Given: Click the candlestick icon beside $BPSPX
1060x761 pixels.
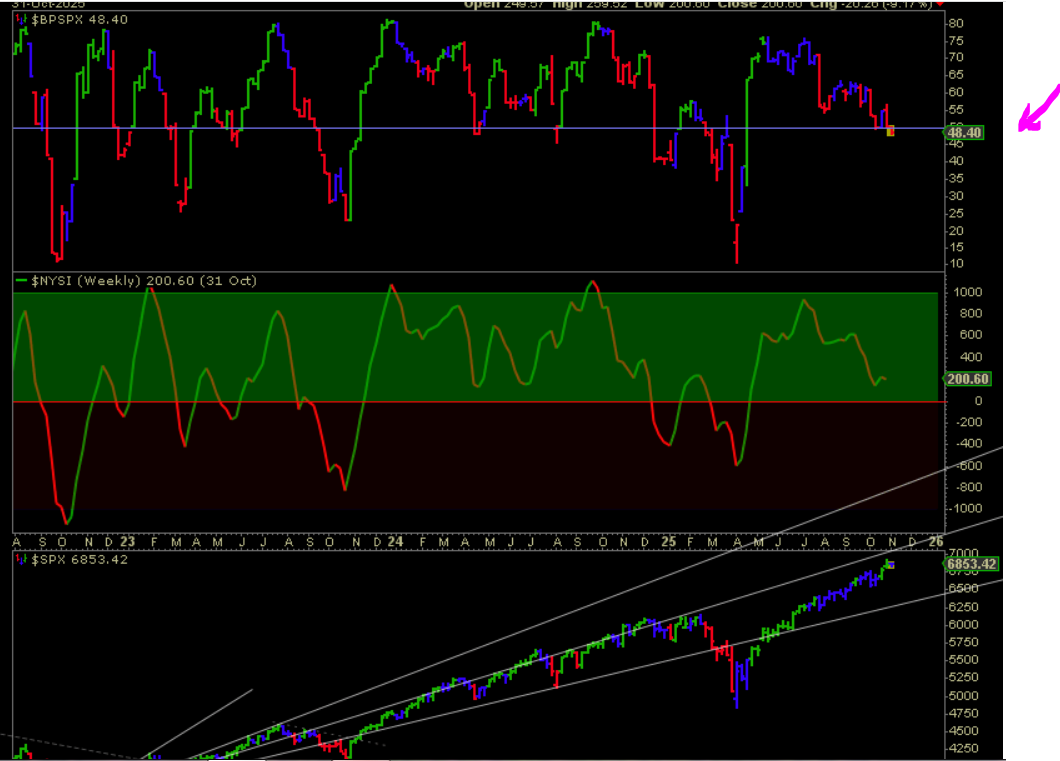Looking at the screenshot, I should pyautogui.click(x=22, y=20).
